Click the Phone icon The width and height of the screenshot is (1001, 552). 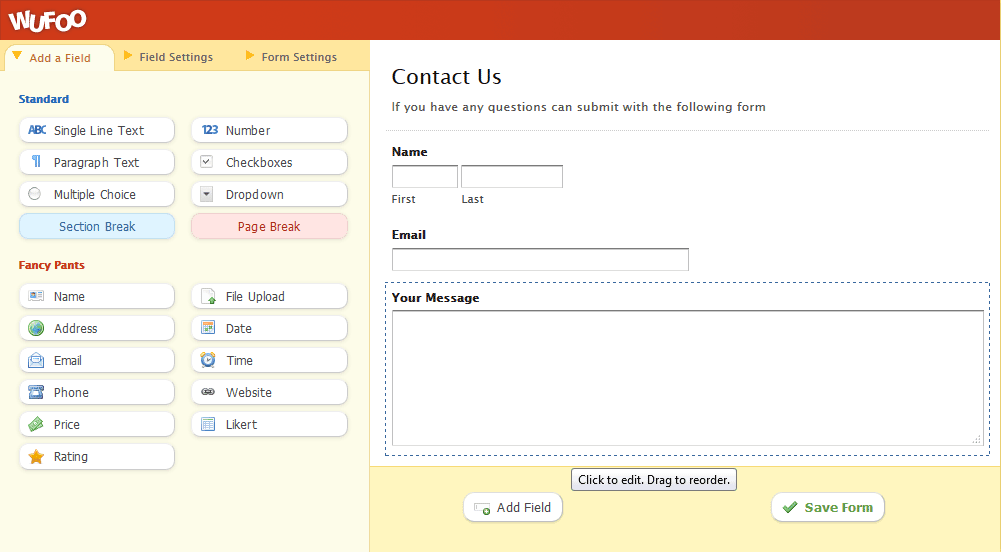(x=36, y=392)
